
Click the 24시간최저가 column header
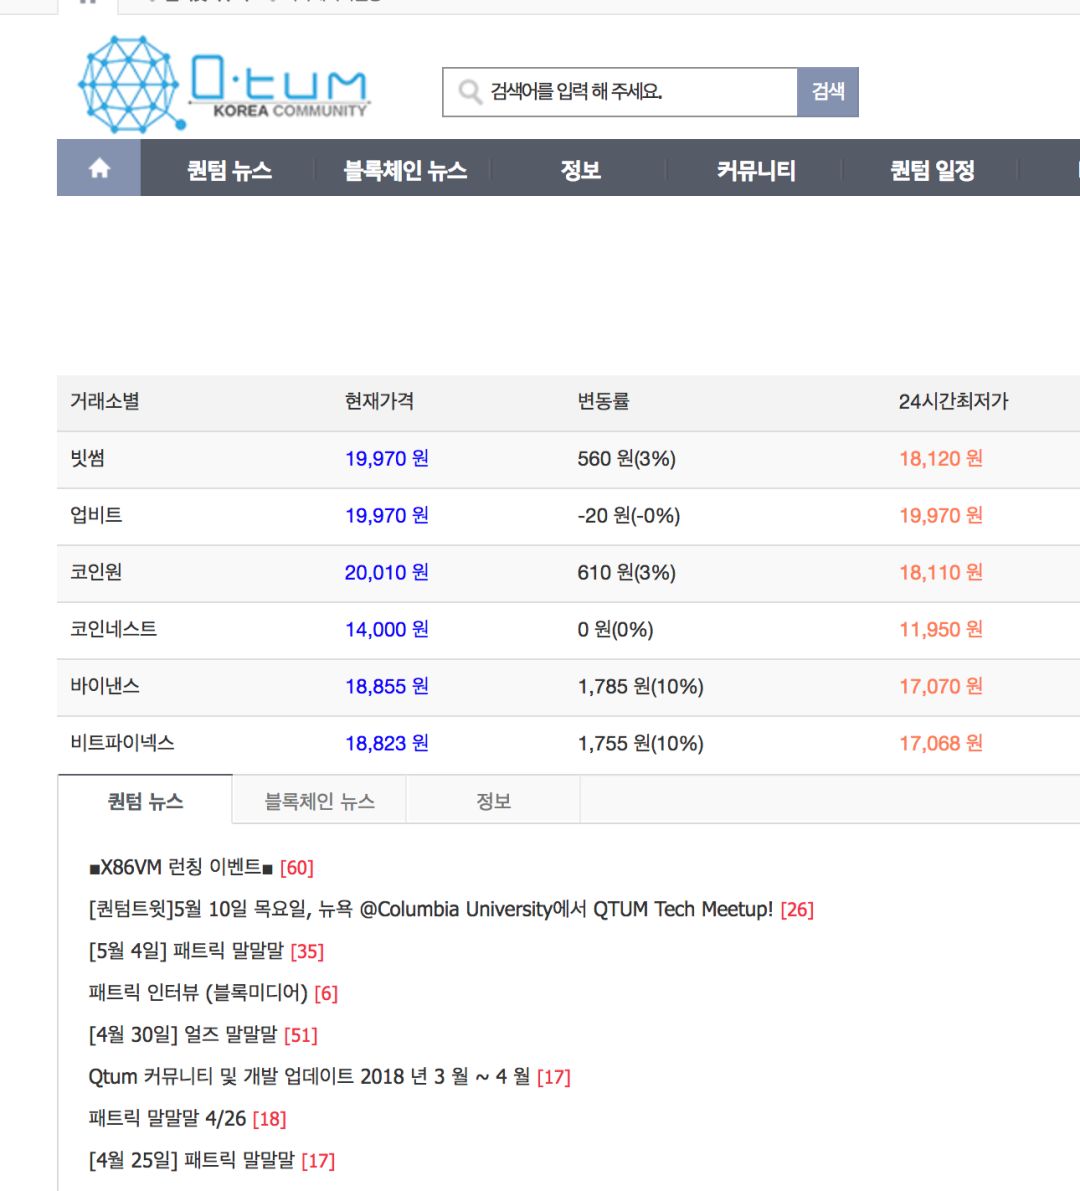point(953,401)
